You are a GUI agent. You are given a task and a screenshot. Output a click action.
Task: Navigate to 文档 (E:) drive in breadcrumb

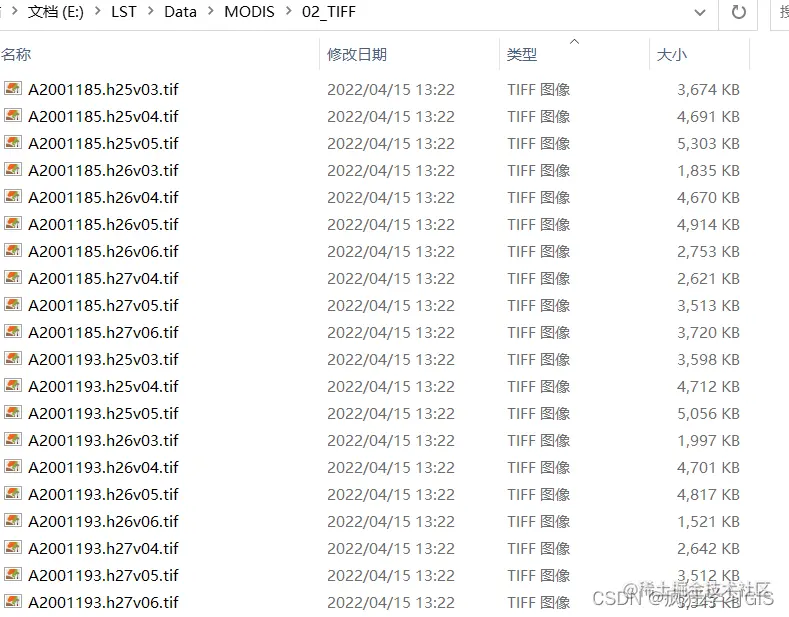(x=55, y=11)
